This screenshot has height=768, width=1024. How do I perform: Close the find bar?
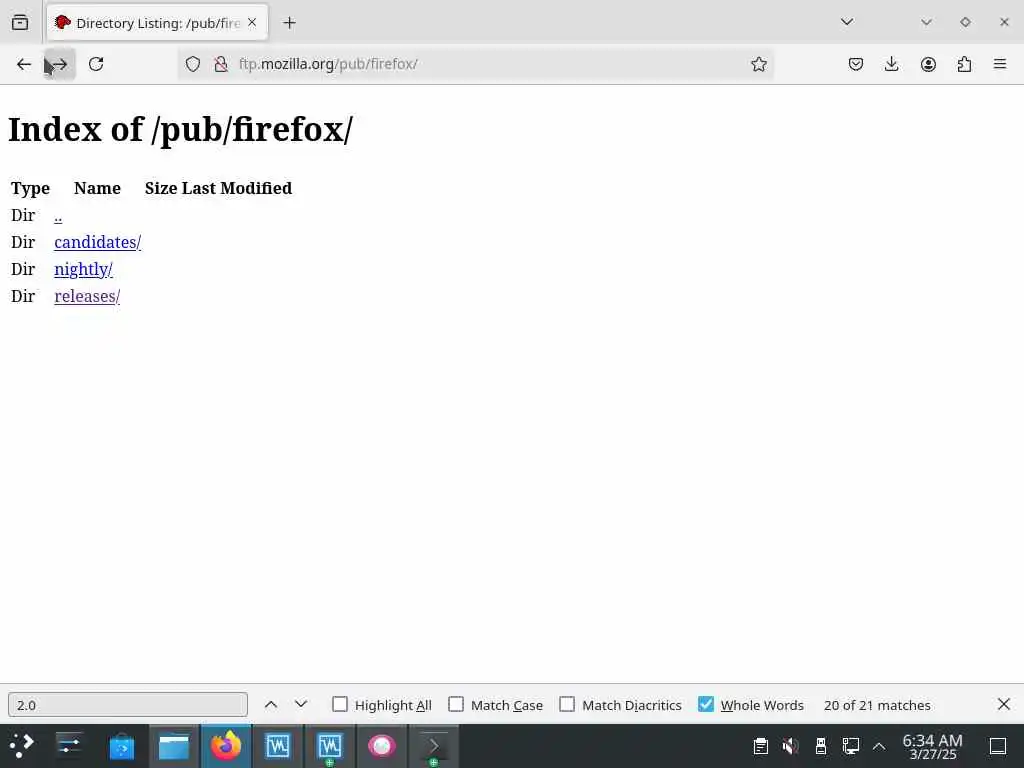tap(1004, 704)
